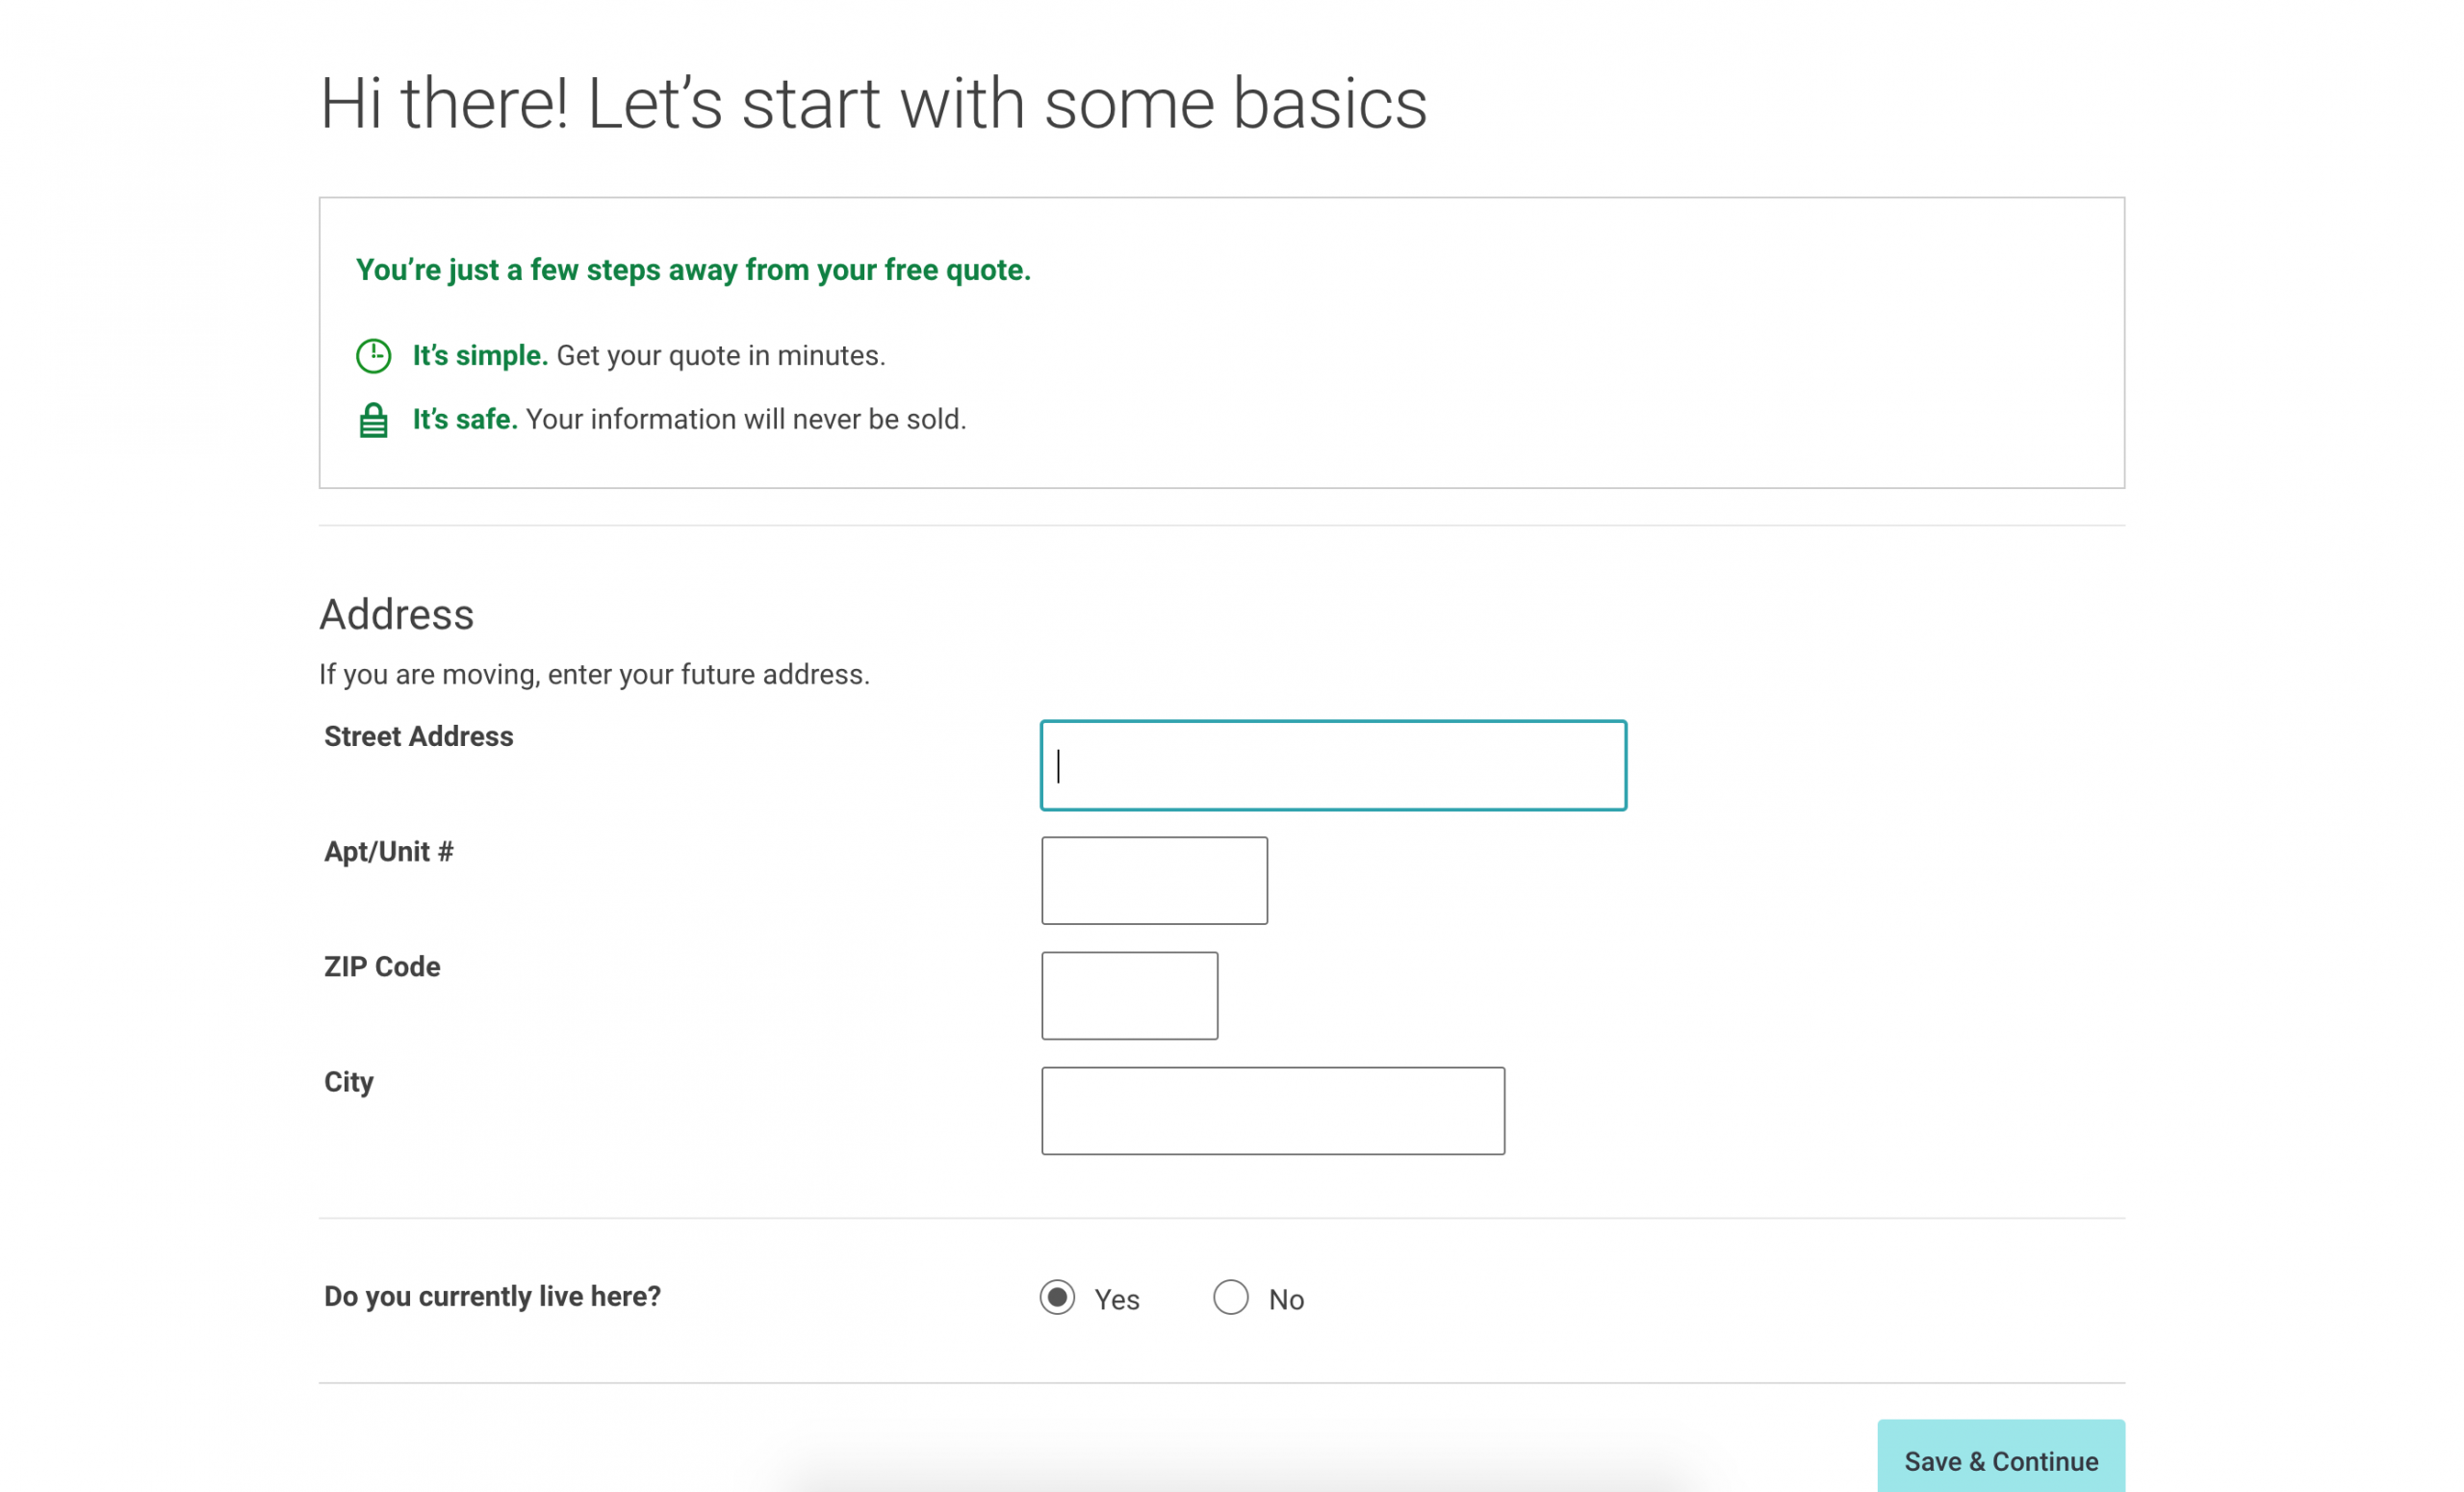Viewport: 2464px width, 1492px height.
Task: Select the Yes radio button
Action: pyautogui.click(x=1058, y=1299)
